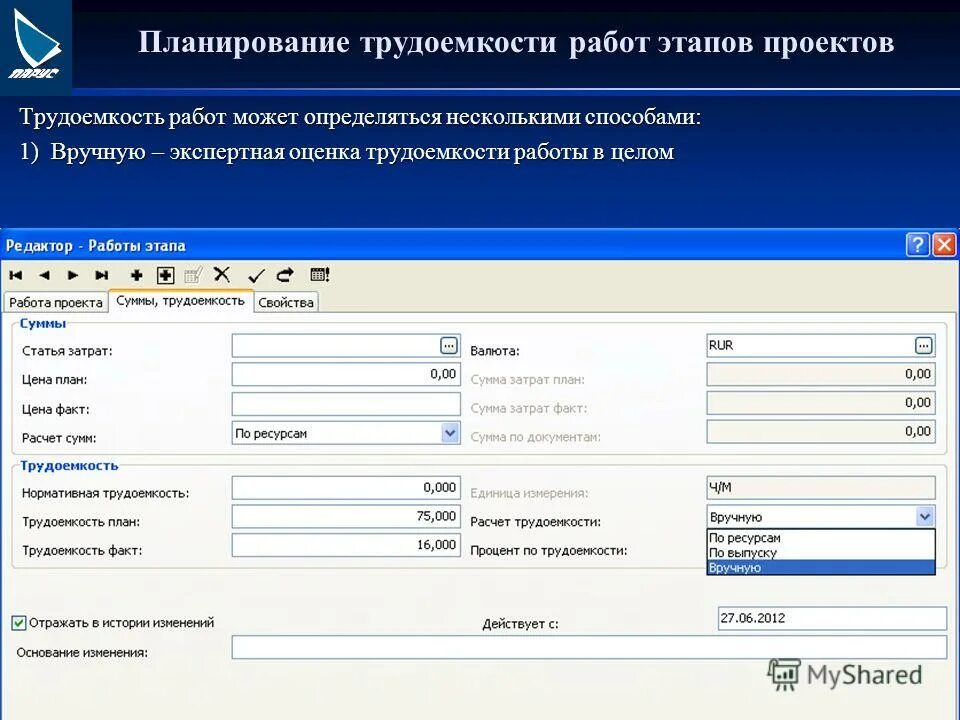The width and height of the screenshot is (960, 720).
Task: Click the first record navigation icon
Action: coord(16,275)
